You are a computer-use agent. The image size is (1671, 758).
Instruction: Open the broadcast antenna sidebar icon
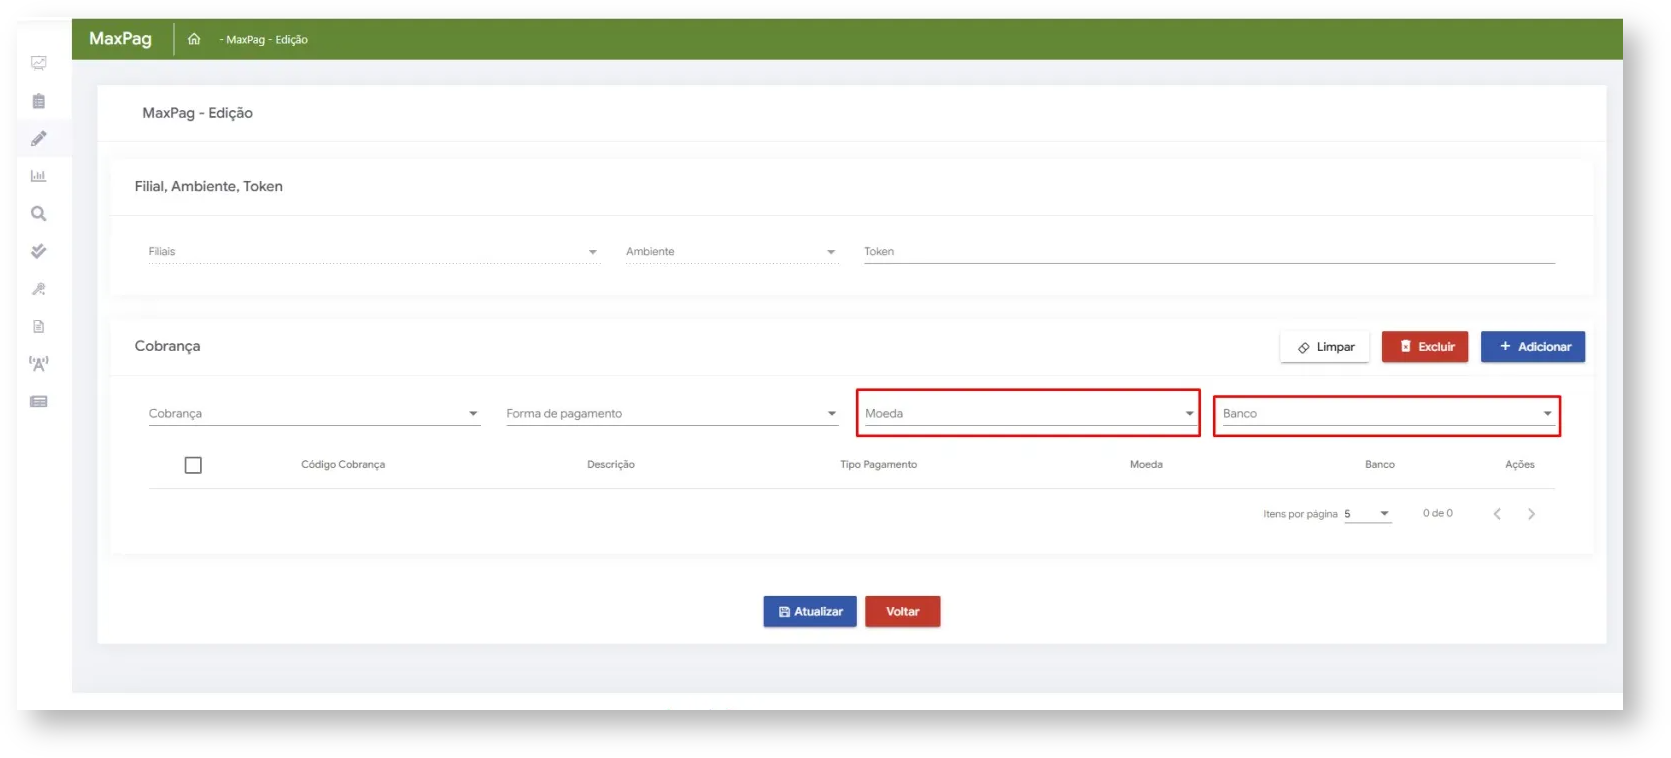tap(39, 364)
